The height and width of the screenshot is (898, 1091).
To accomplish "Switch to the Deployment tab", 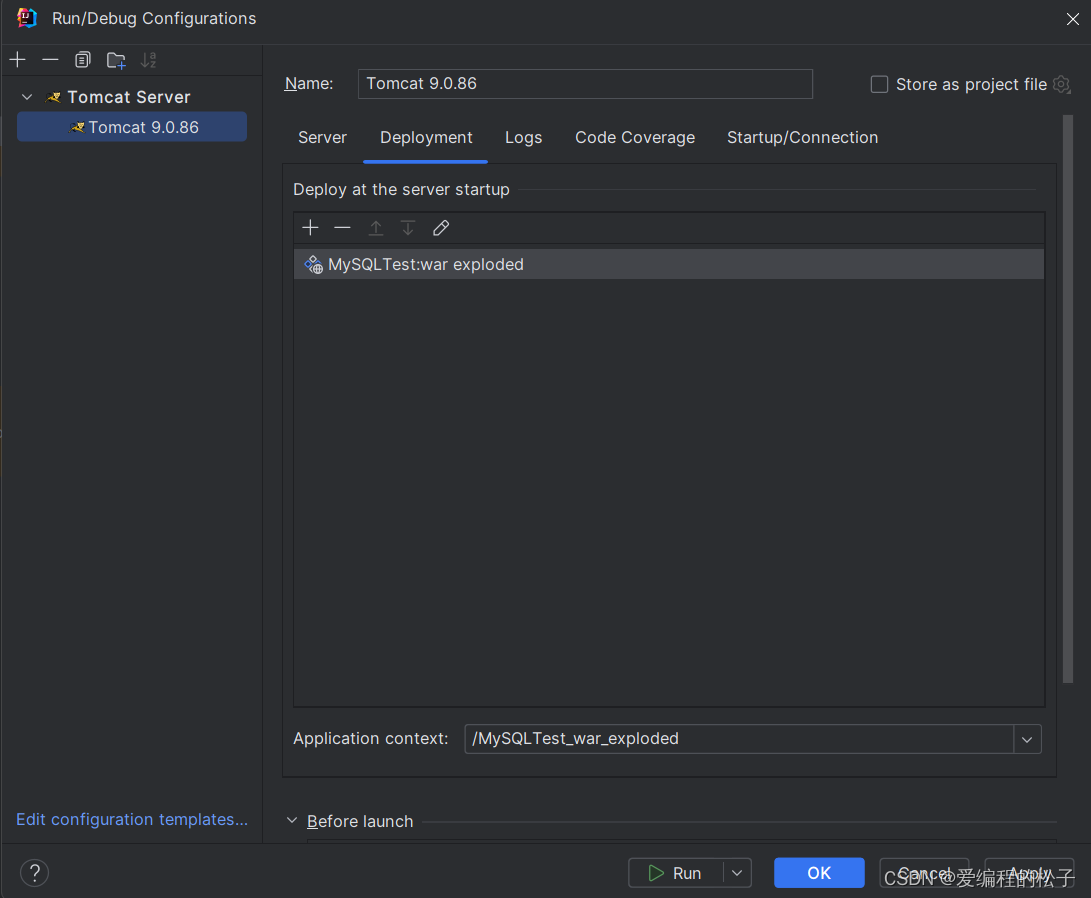I will 426,138.
